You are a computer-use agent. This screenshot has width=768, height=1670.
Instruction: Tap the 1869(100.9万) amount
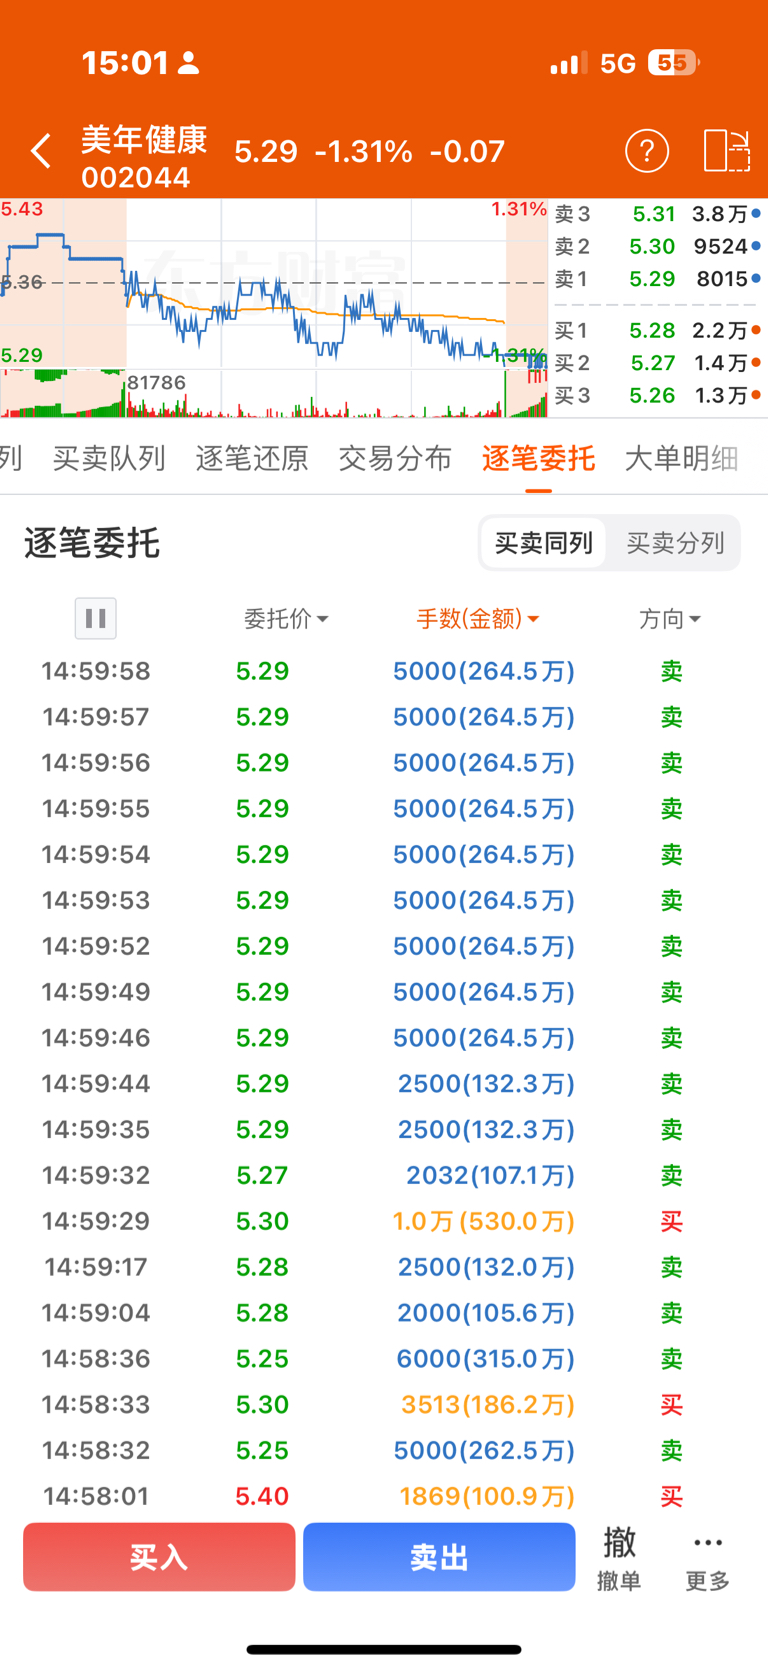pyautogui.click(x=488, y=1496)
